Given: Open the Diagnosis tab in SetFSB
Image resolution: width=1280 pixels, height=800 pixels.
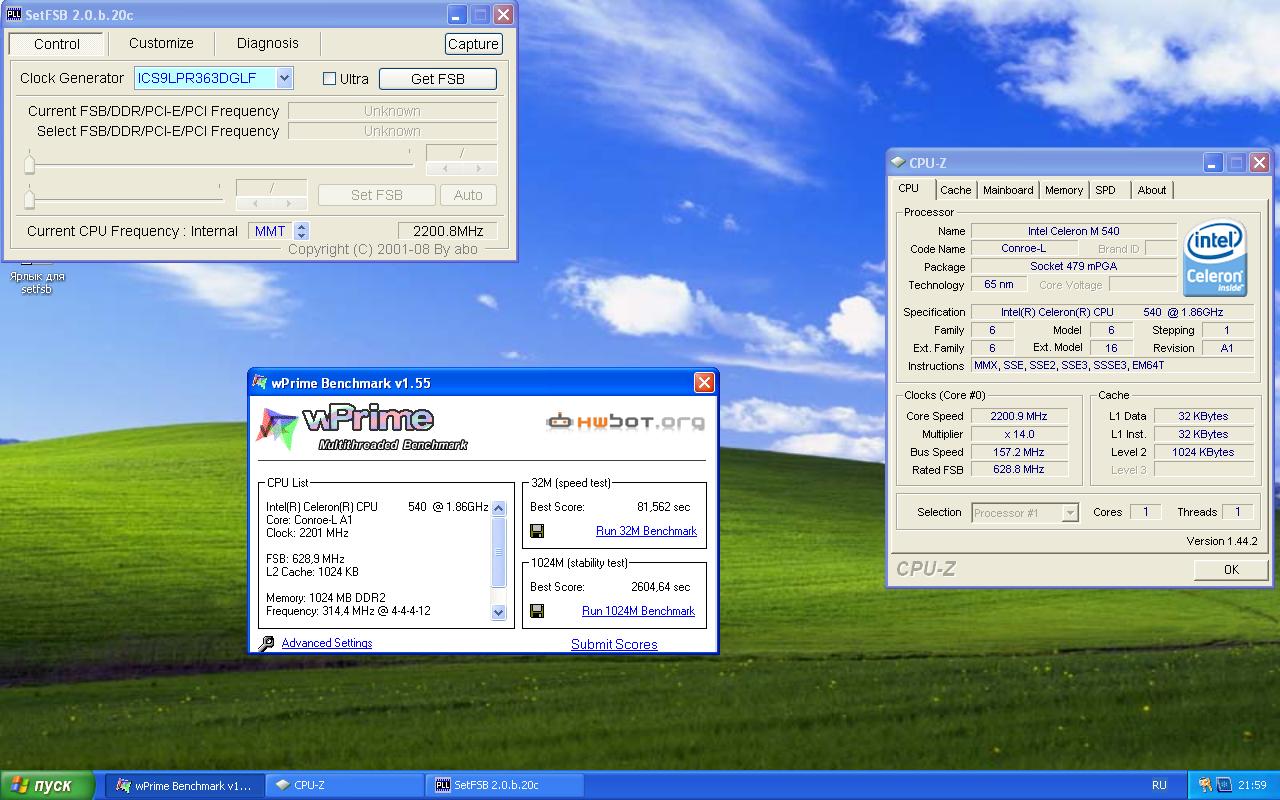Looking at the screenshot, I should (x=267, y=43).
